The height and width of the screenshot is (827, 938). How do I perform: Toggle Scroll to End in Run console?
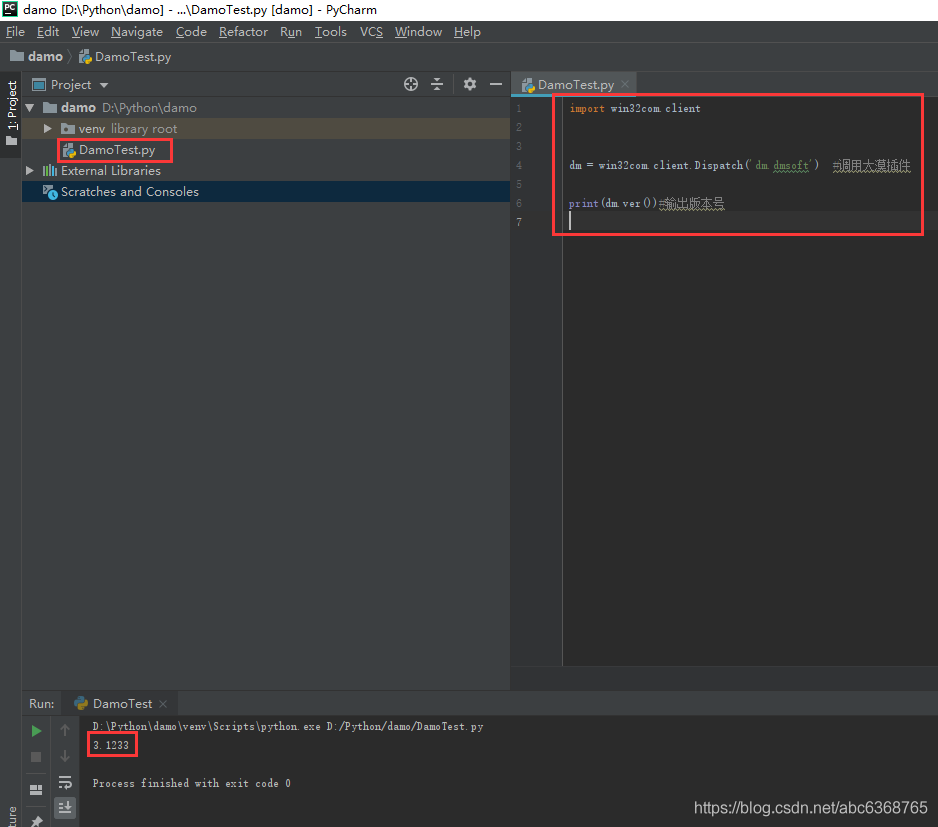click(65, 807)
